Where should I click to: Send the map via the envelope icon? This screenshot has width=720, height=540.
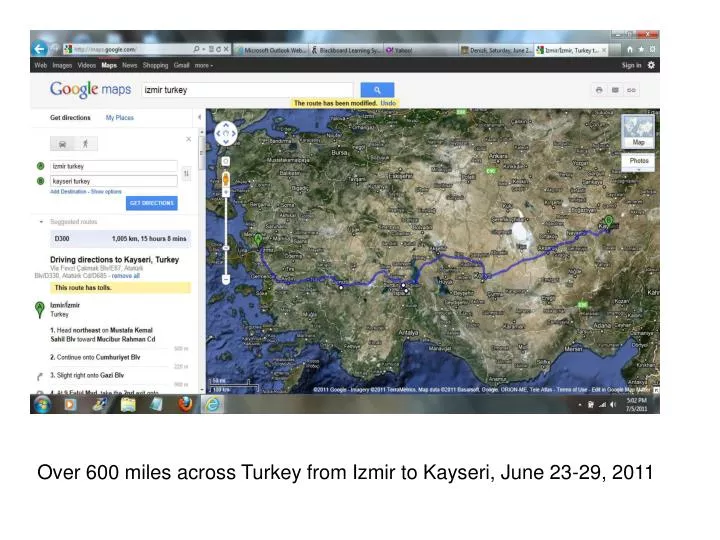[x=615, y=90]
